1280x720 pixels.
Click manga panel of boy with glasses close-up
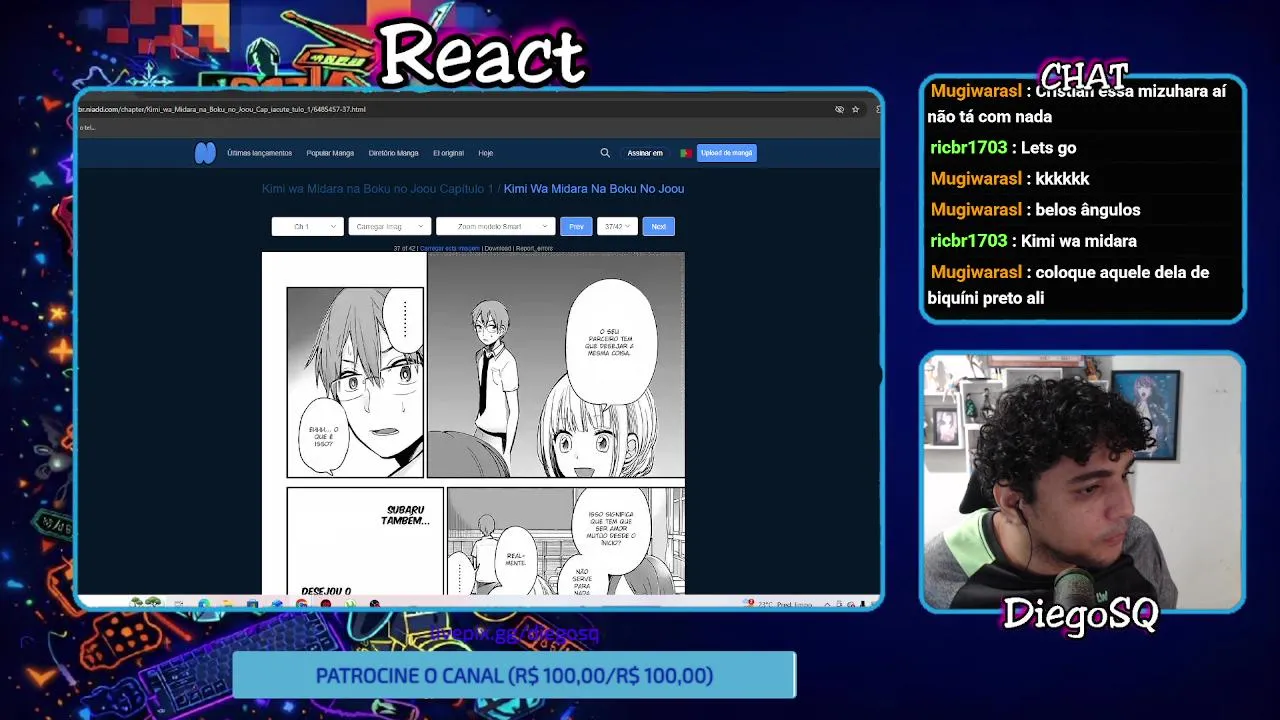click(355, 382)
